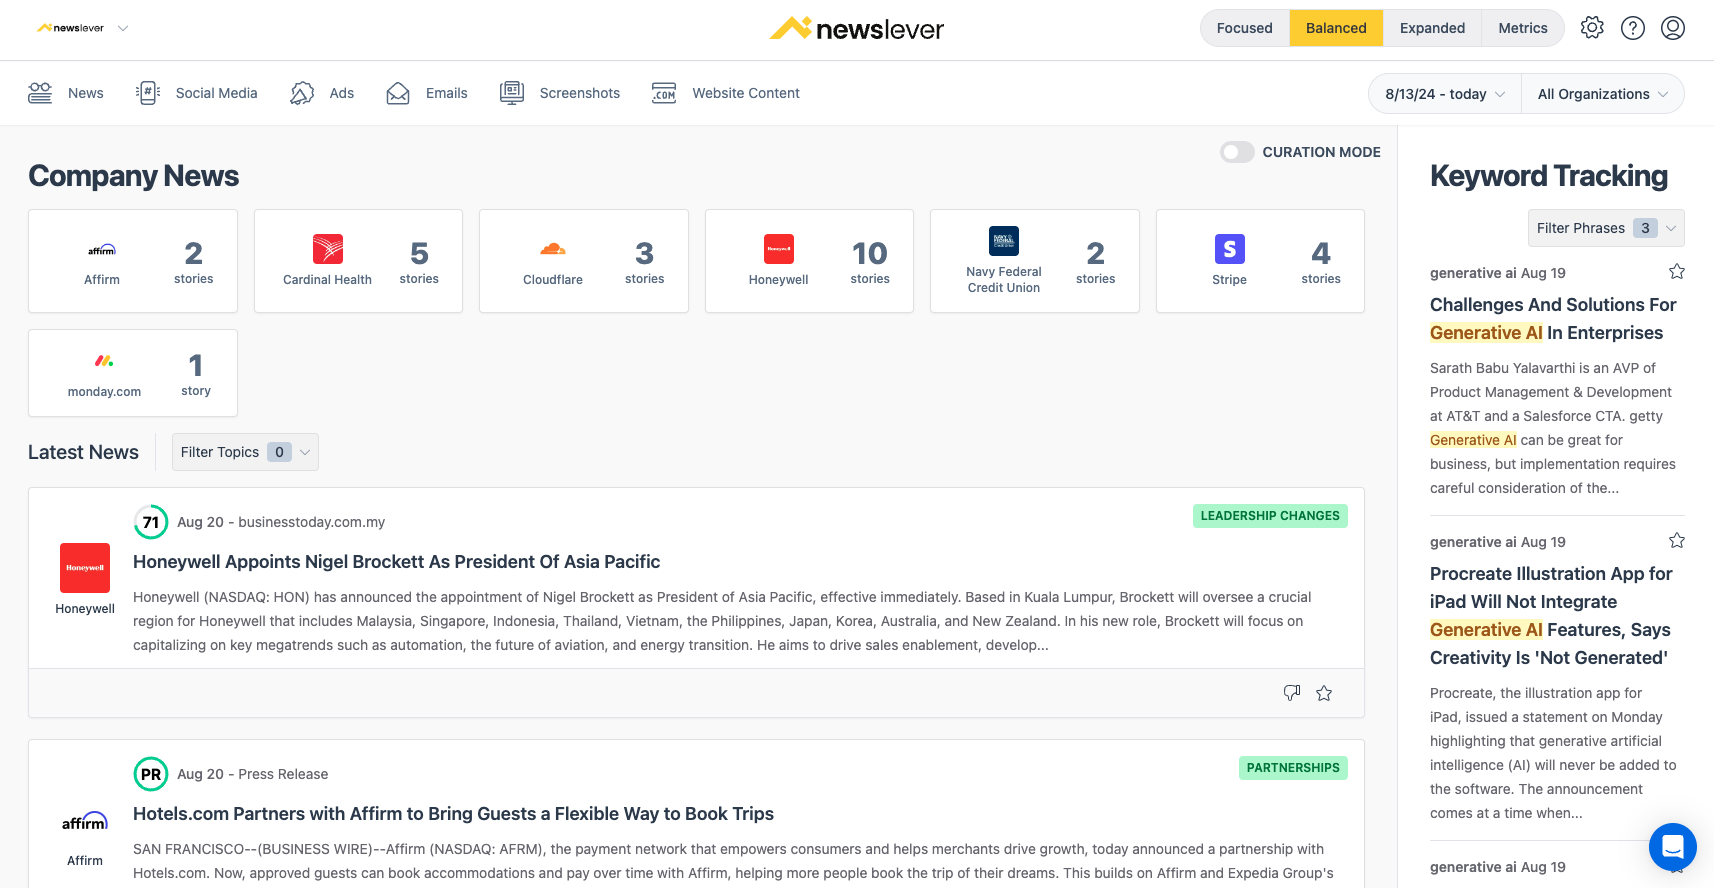Click the Screenshots monitor icon
The height and width of the screenshot is (888, 1714).
tap(512, 93)
